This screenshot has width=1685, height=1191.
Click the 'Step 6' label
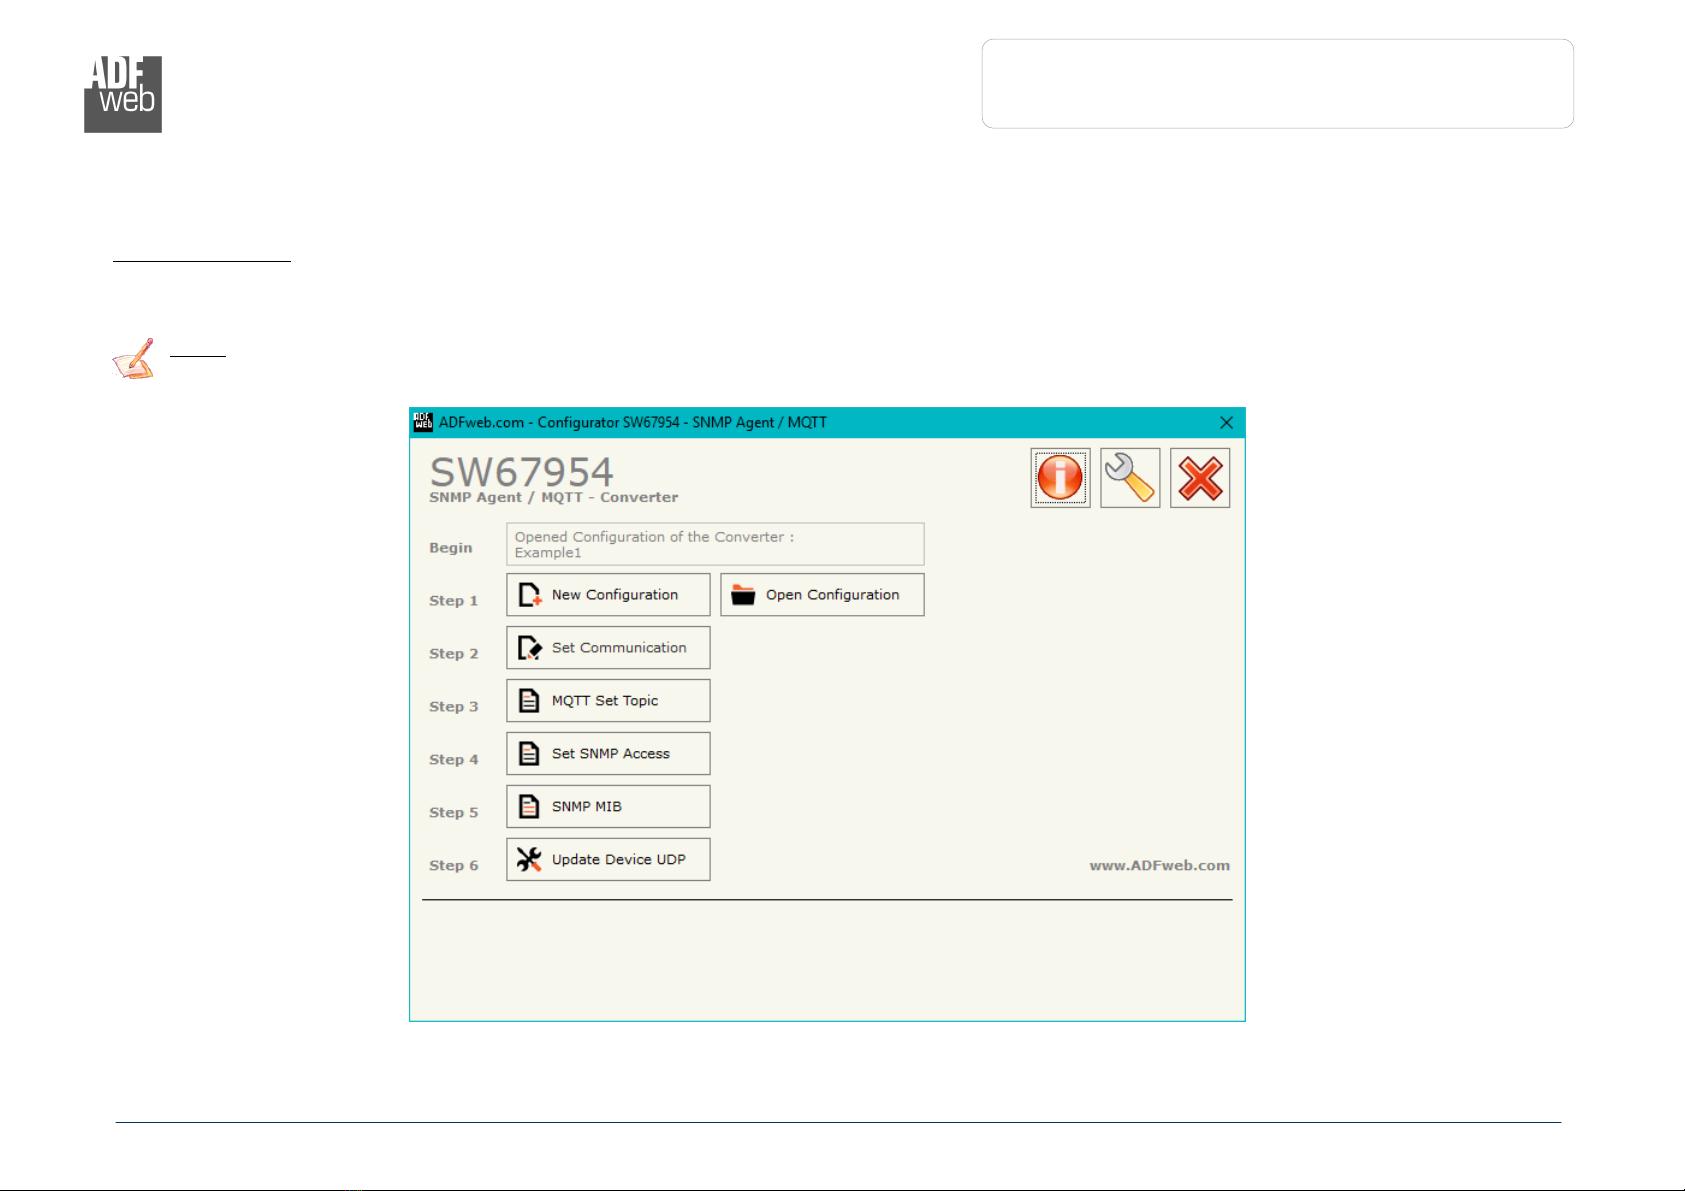pos(454,866)
